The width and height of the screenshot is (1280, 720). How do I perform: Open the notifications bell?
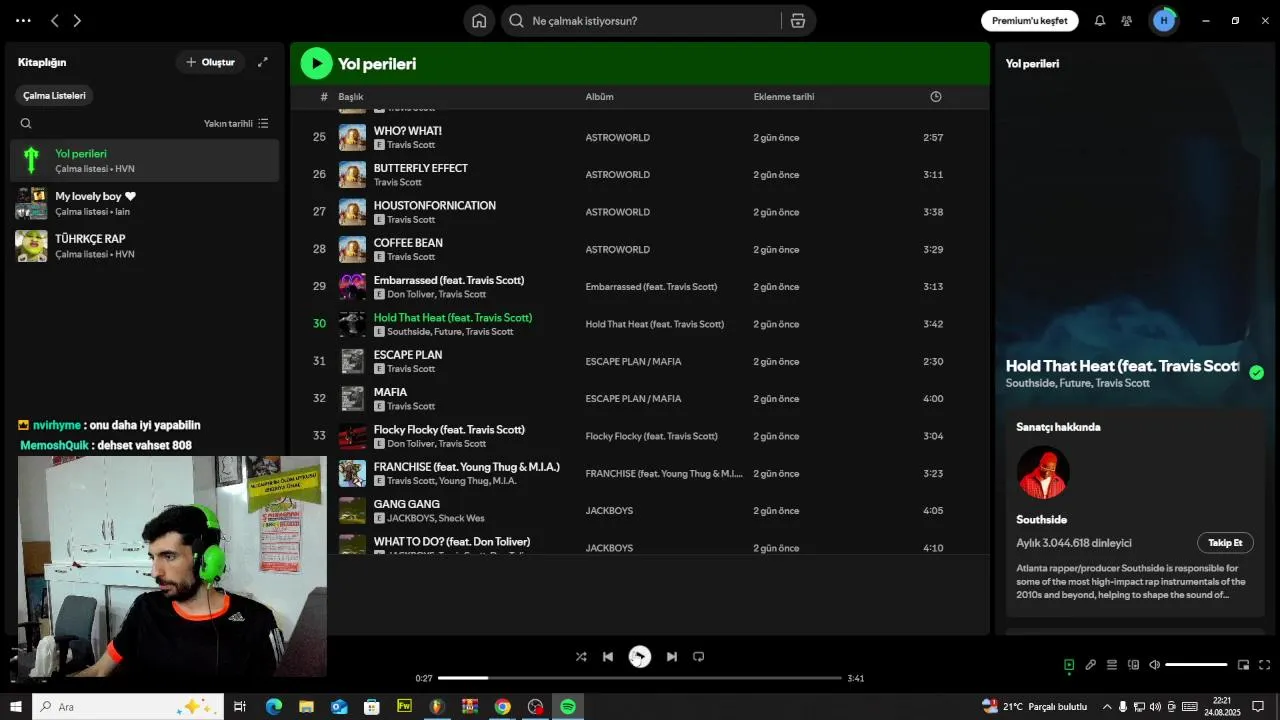pyautogui.click(x=1100, y=21)
